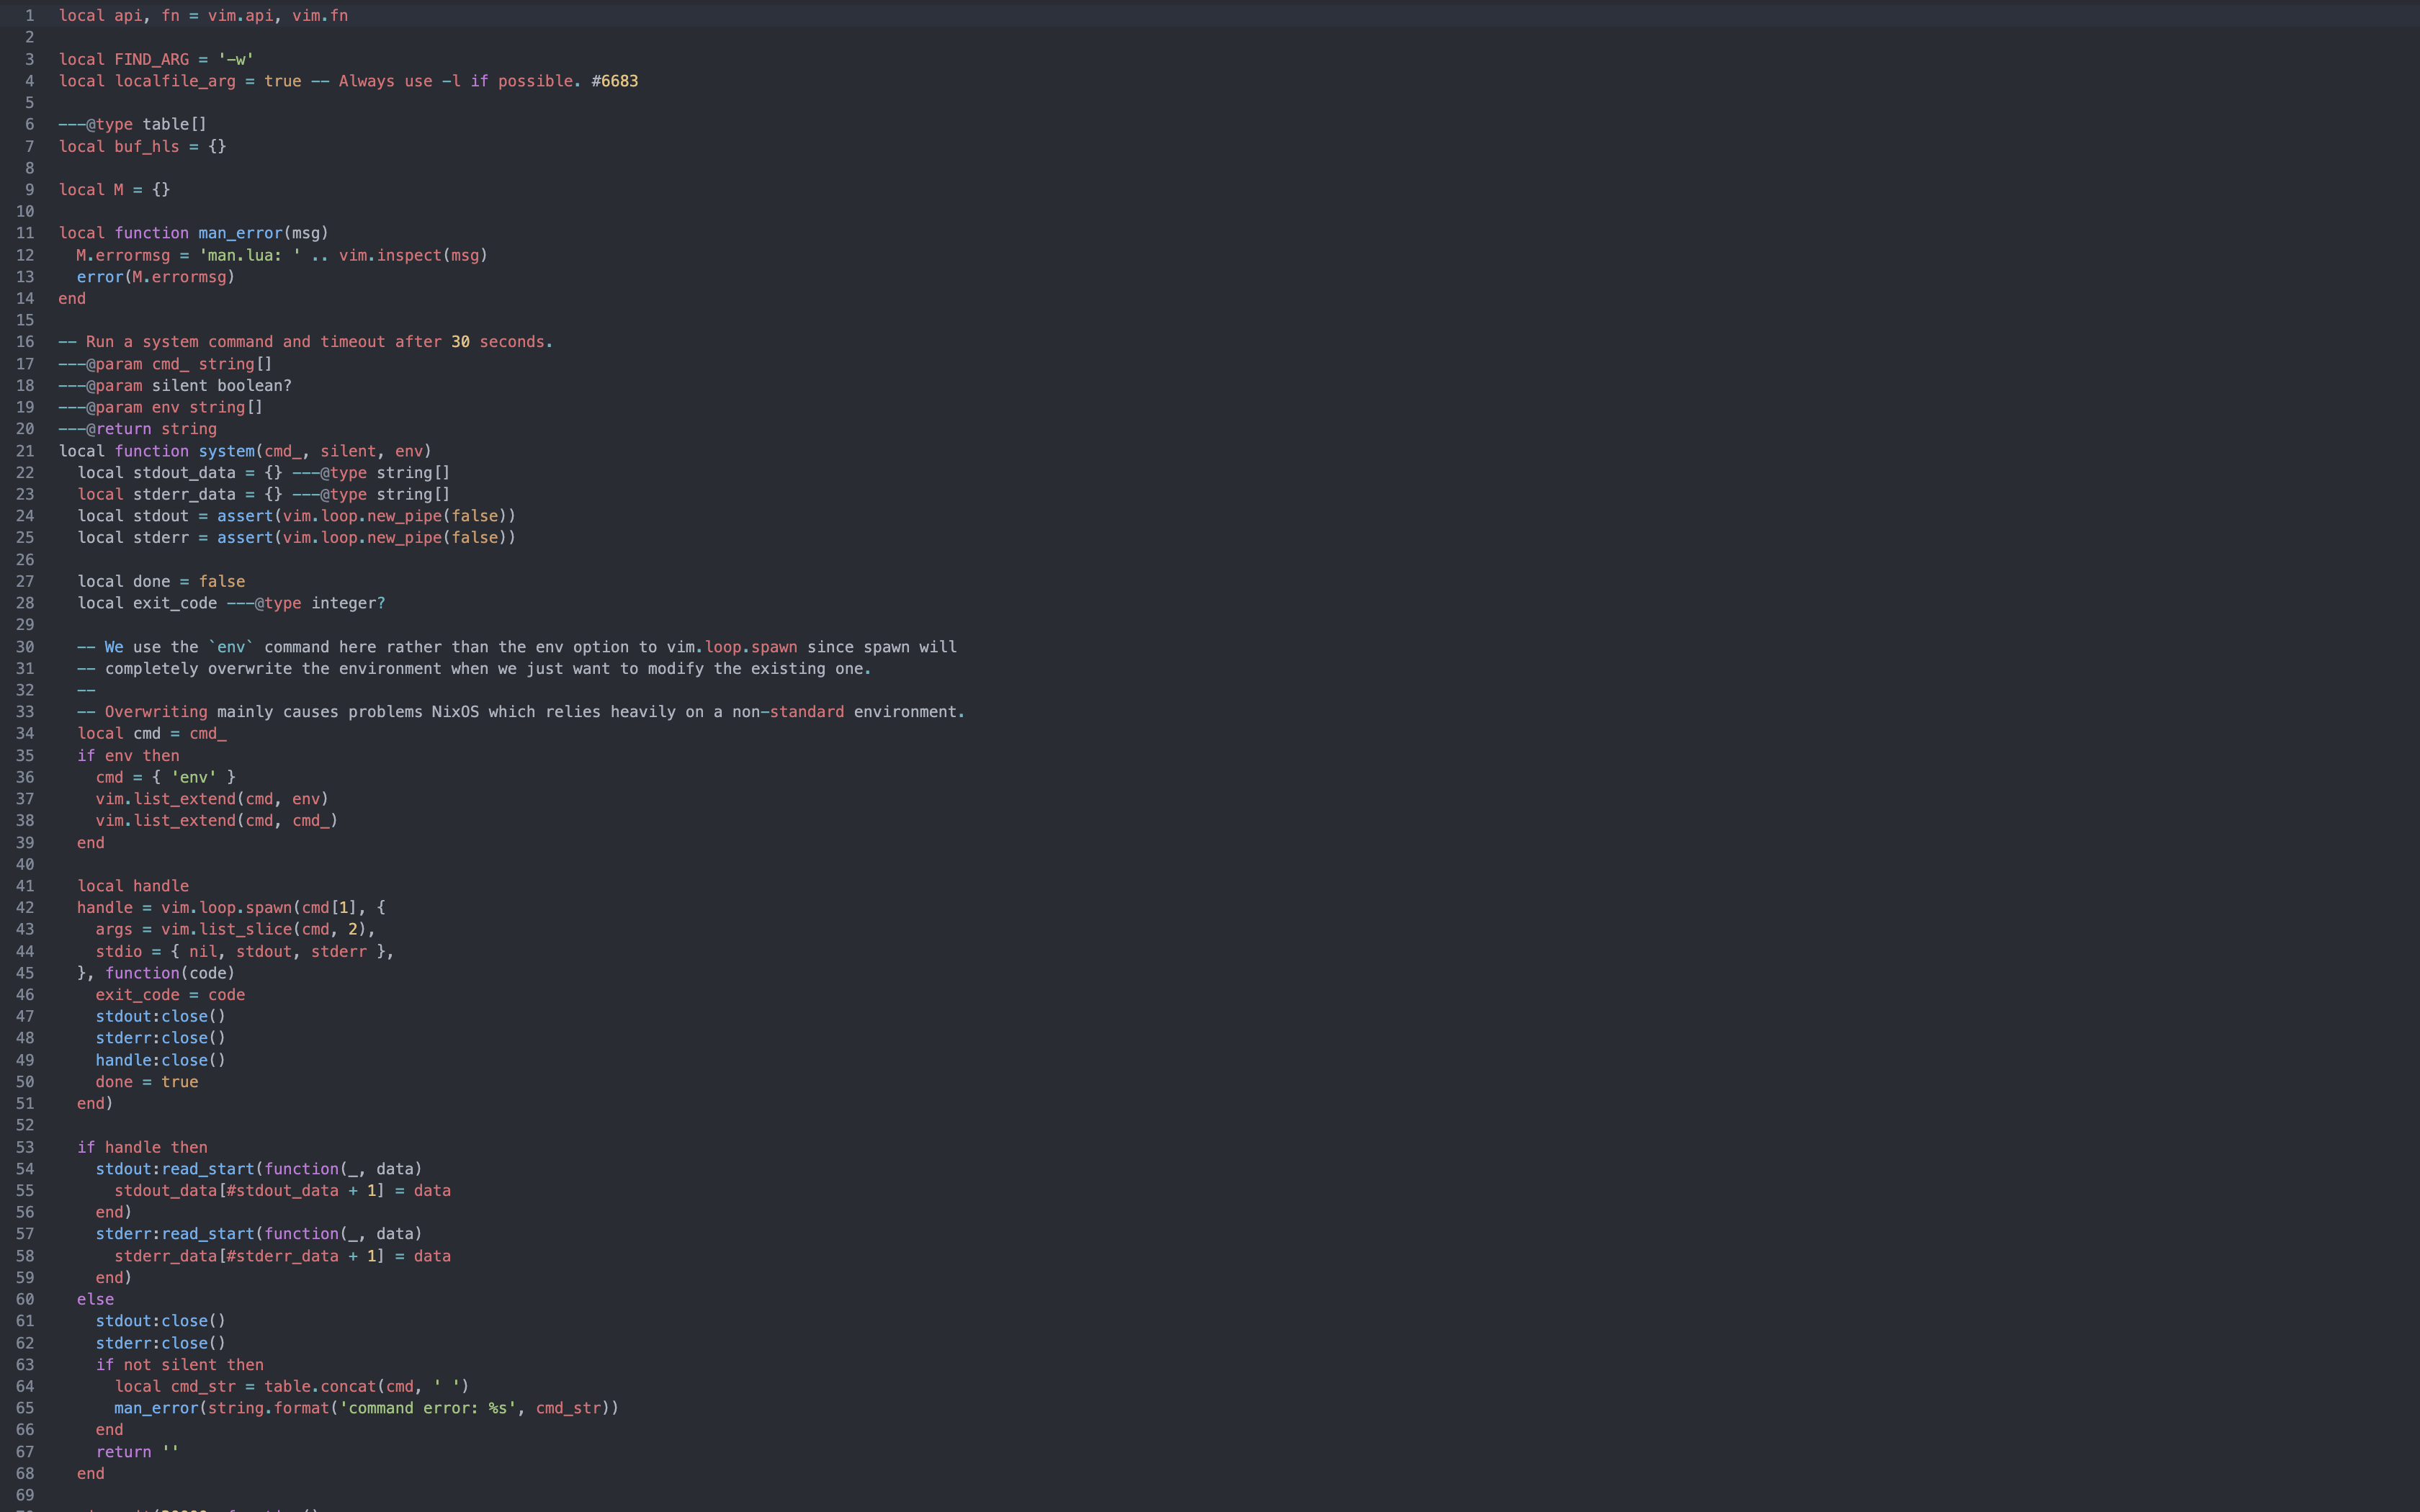
Task: Click the else keyword on line 60
Action: pyautogui.click(x=95, y=1299)
